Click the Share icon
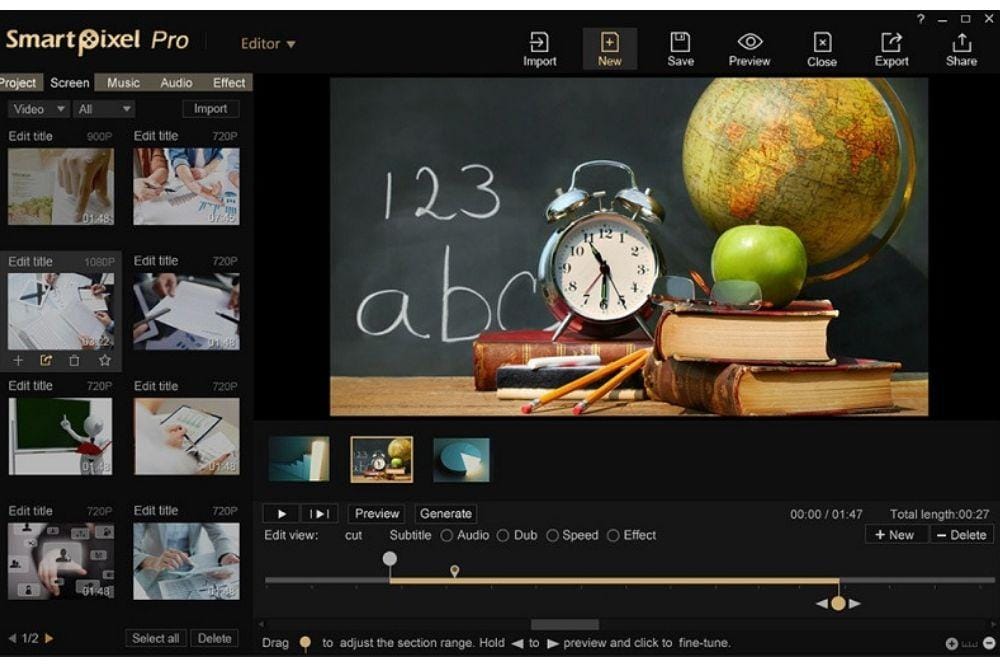 coord(961,48)
